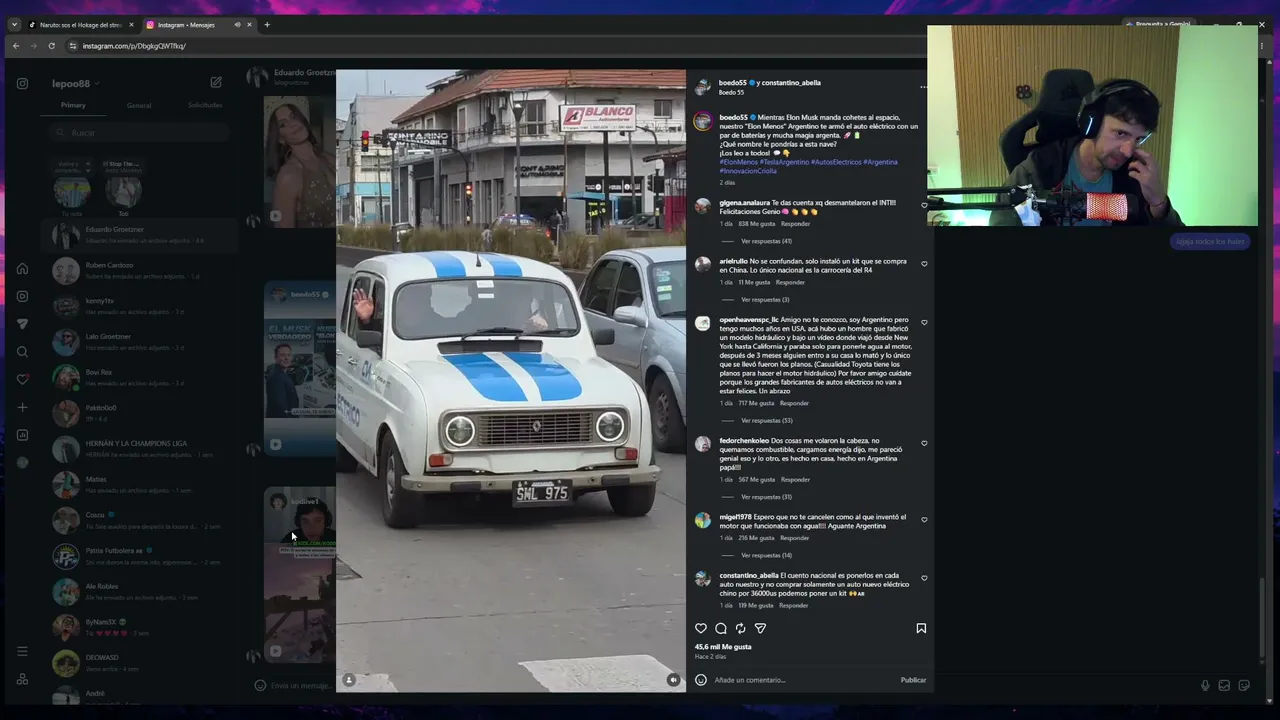Switch to the General inbox tab

[139, 105]
